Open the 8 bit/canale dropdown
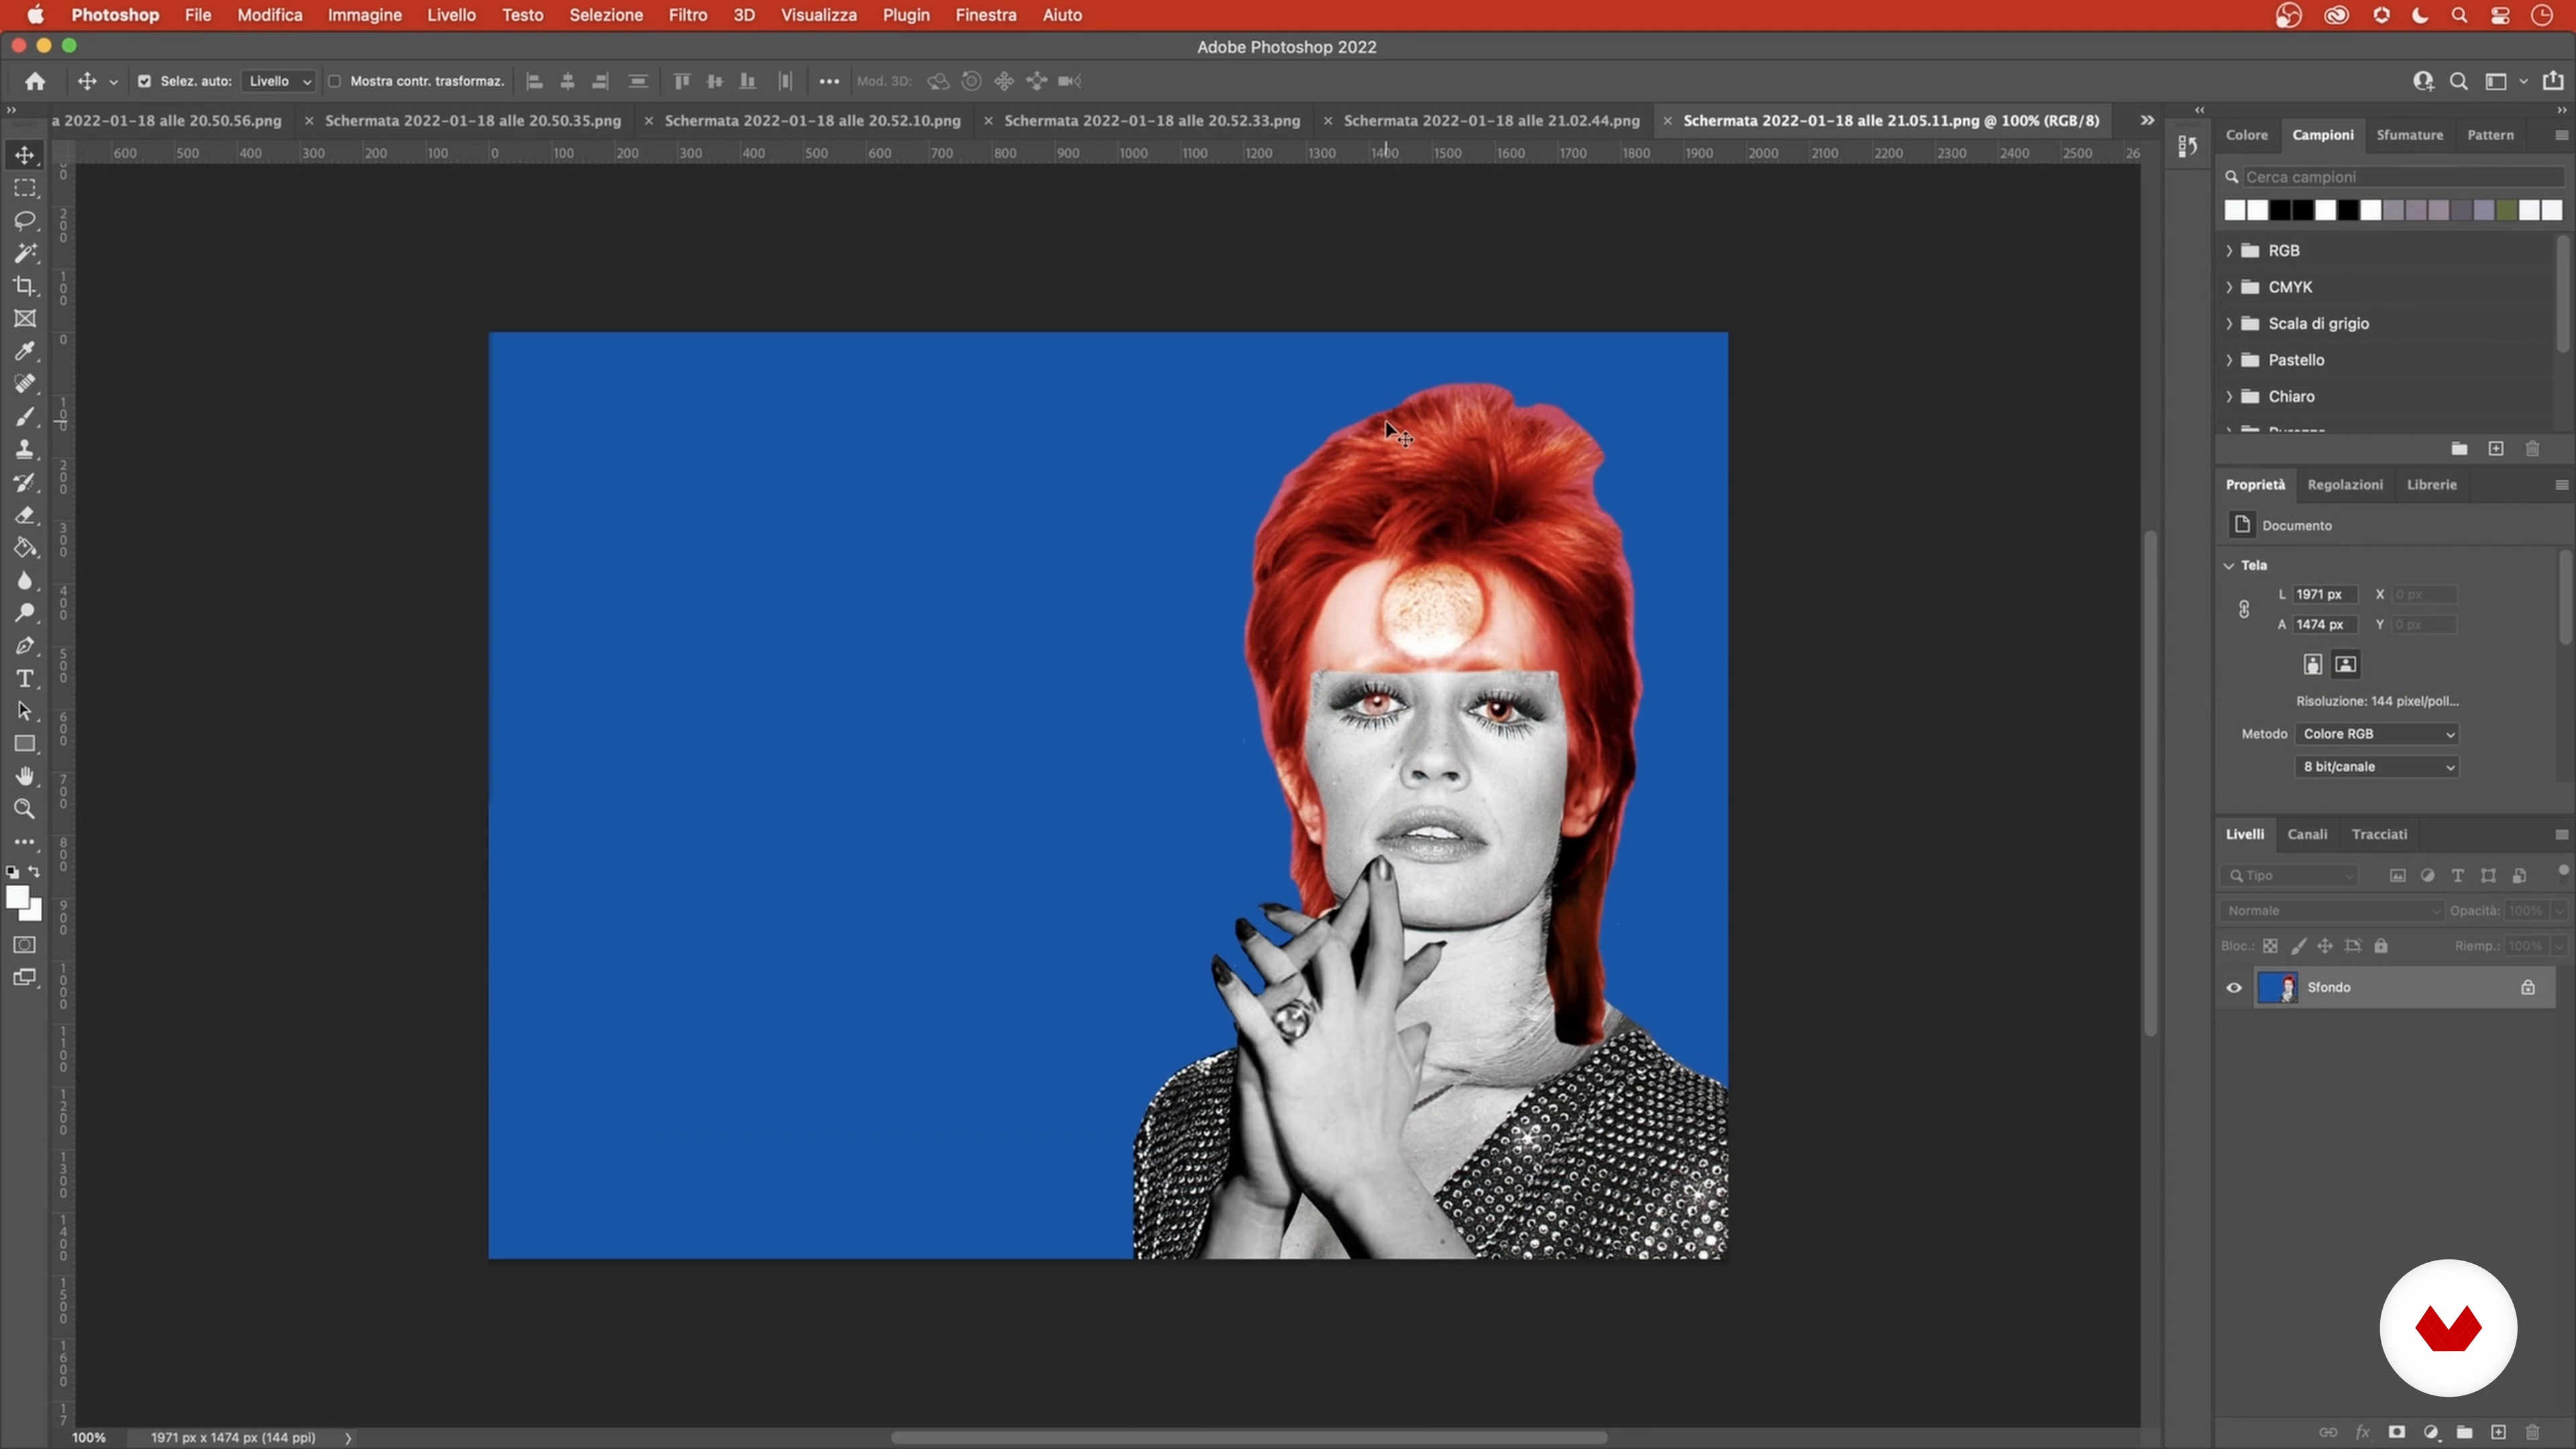The image size is (2576, 1449). click(2377, 767)
